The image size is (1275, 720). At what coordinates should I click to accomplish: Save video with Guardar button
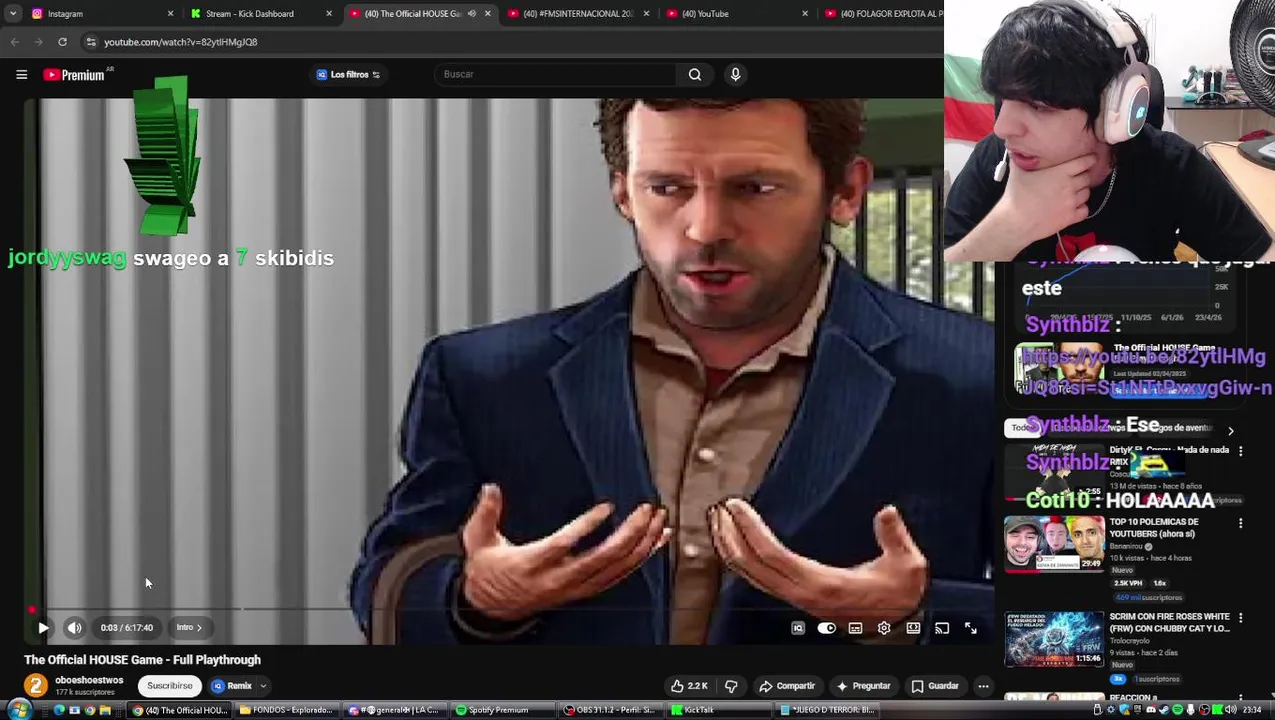(936, 686)
